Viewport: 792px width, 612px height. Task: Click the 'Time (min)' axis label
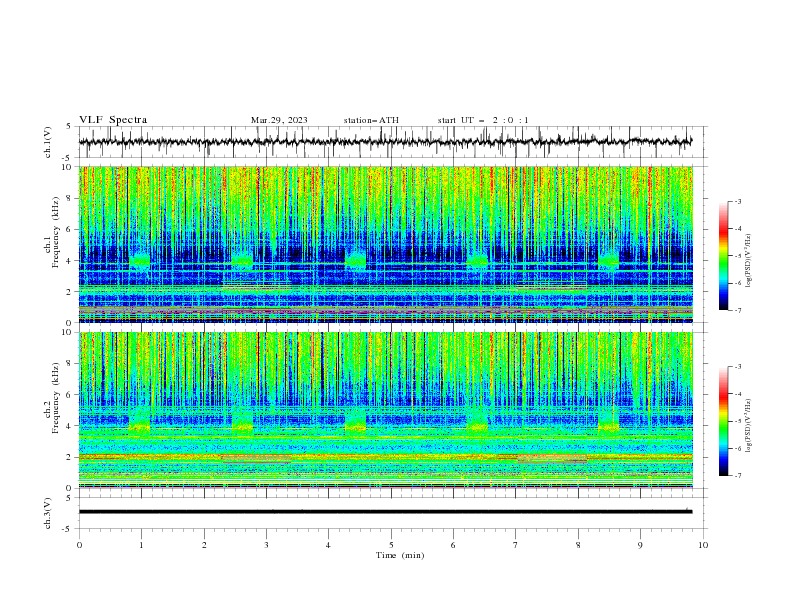(400, 555)
